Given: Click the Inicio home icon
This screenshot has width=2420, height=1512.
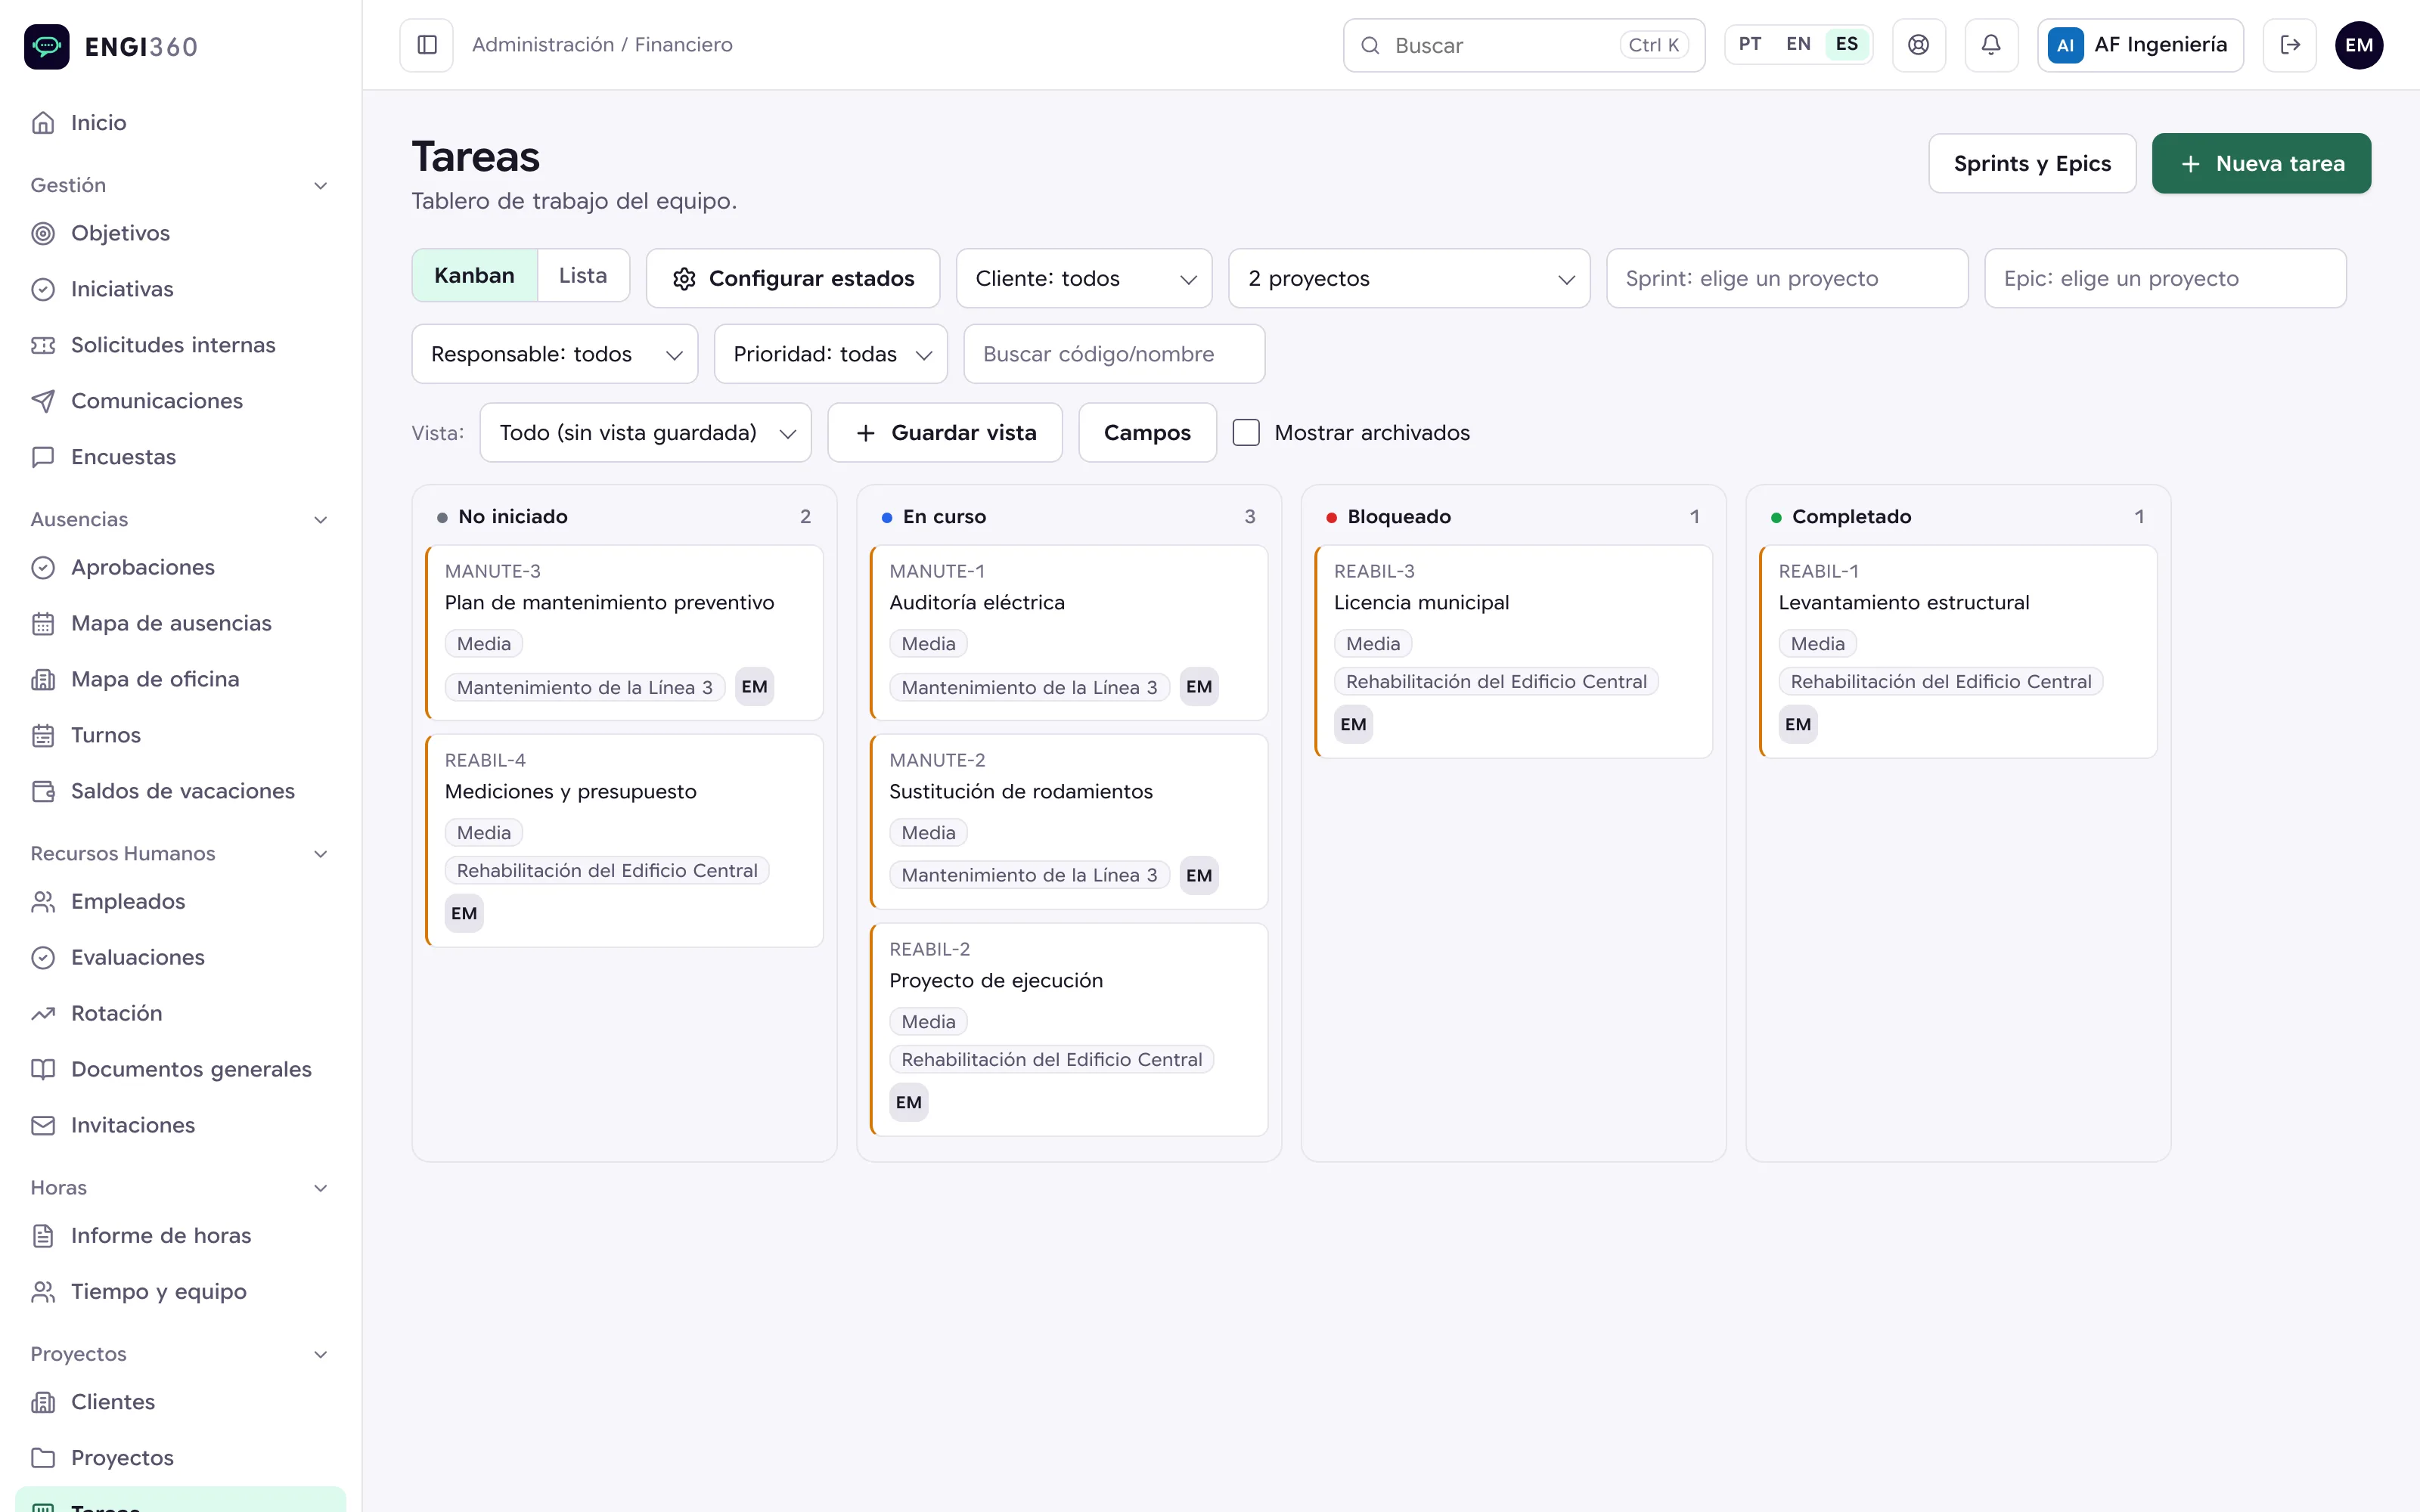Looking at the screenshot, I should (x=43, y=123).
